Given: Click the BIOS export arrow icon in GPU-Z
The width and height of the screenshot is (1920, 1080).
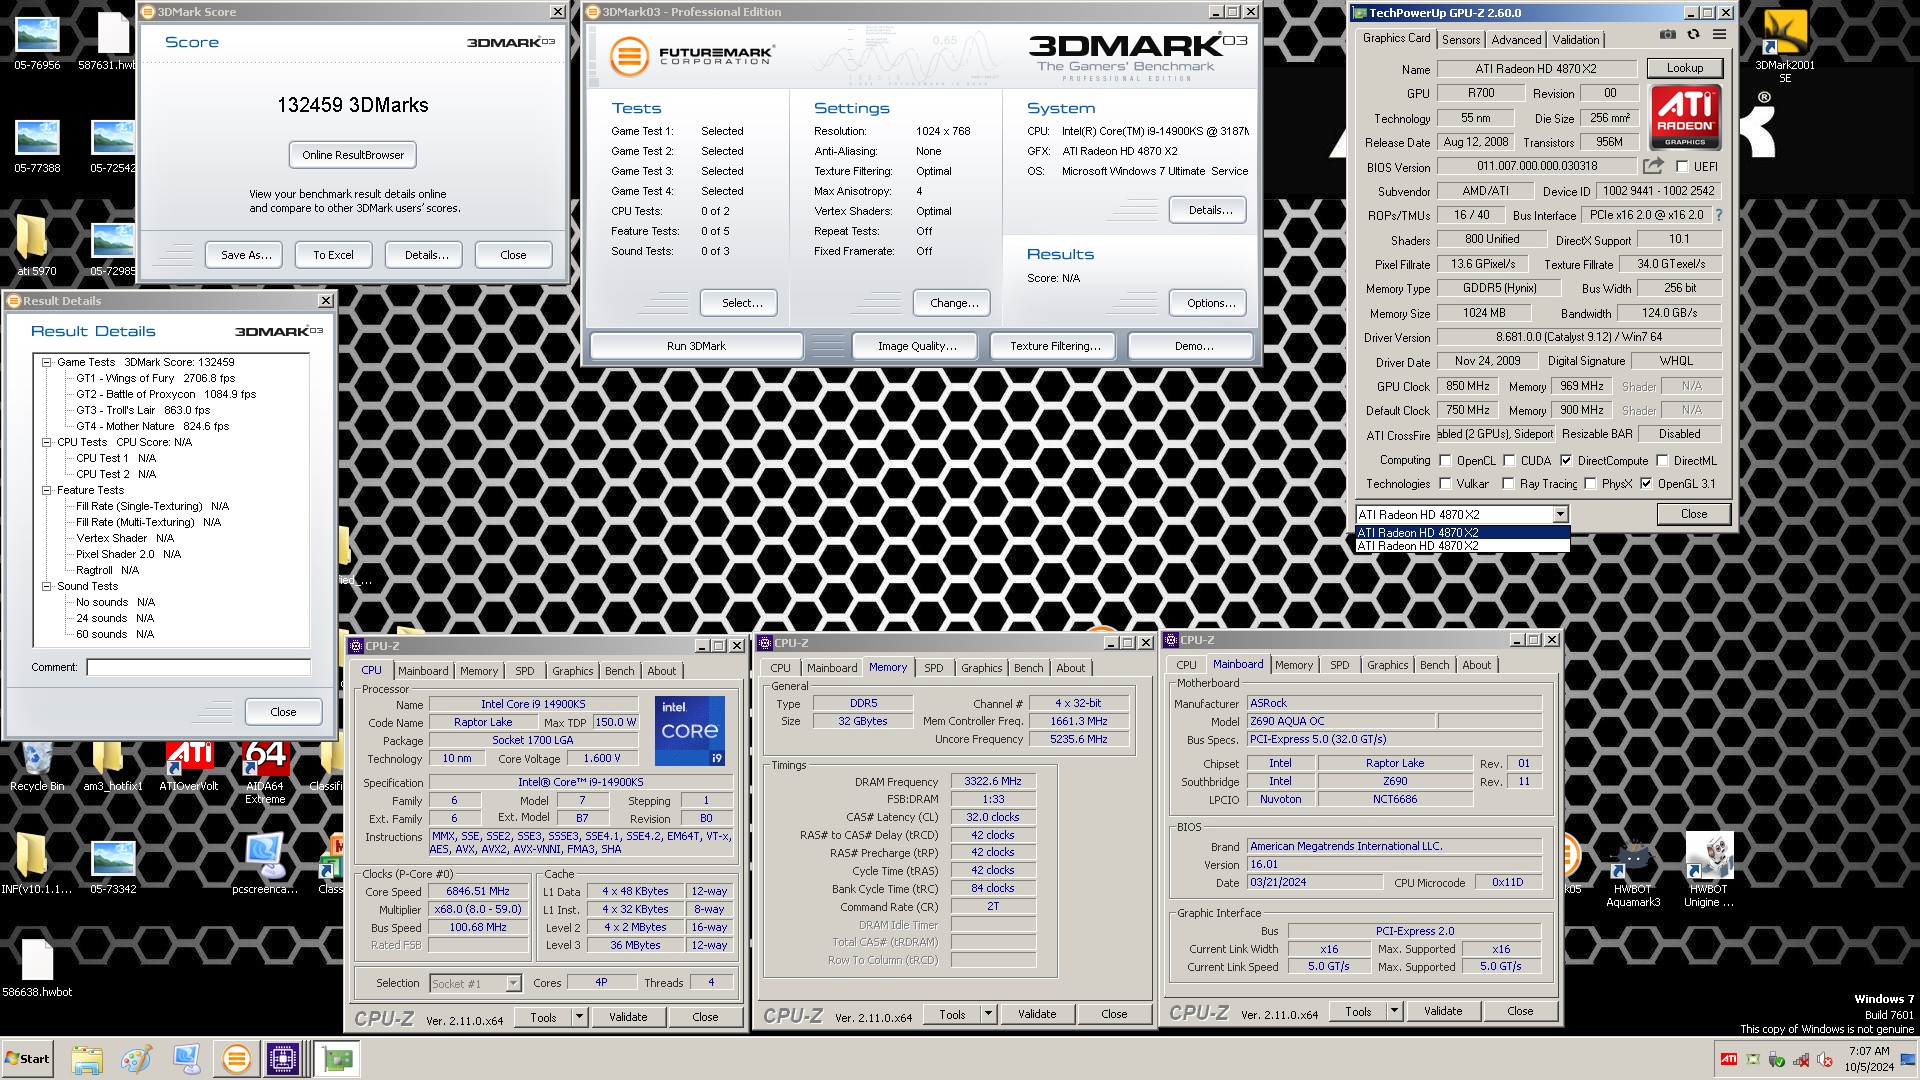Looking at the screenshot, I should [1653, 166].
